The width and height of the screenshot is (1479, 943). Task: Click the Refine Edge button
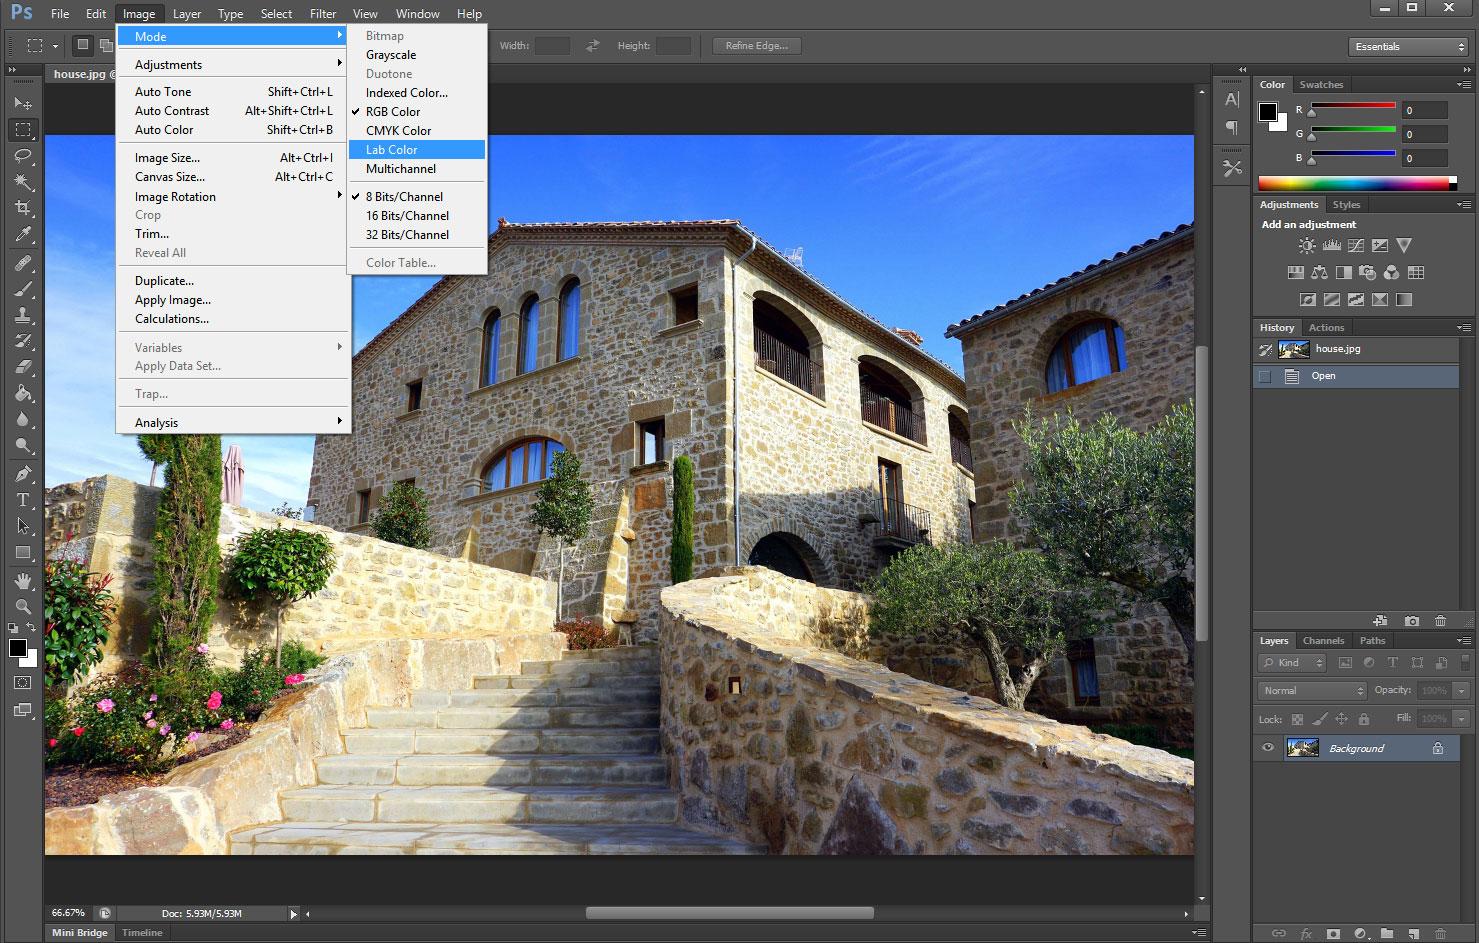[756, 45]
